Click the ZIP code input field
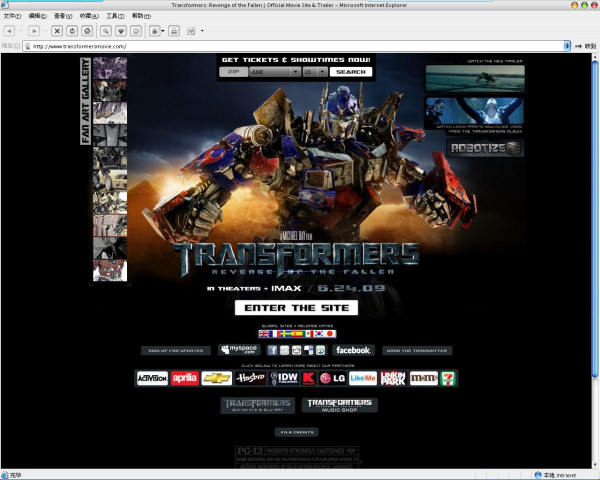Viewport: 600px width, 480px height. [232, 72]
